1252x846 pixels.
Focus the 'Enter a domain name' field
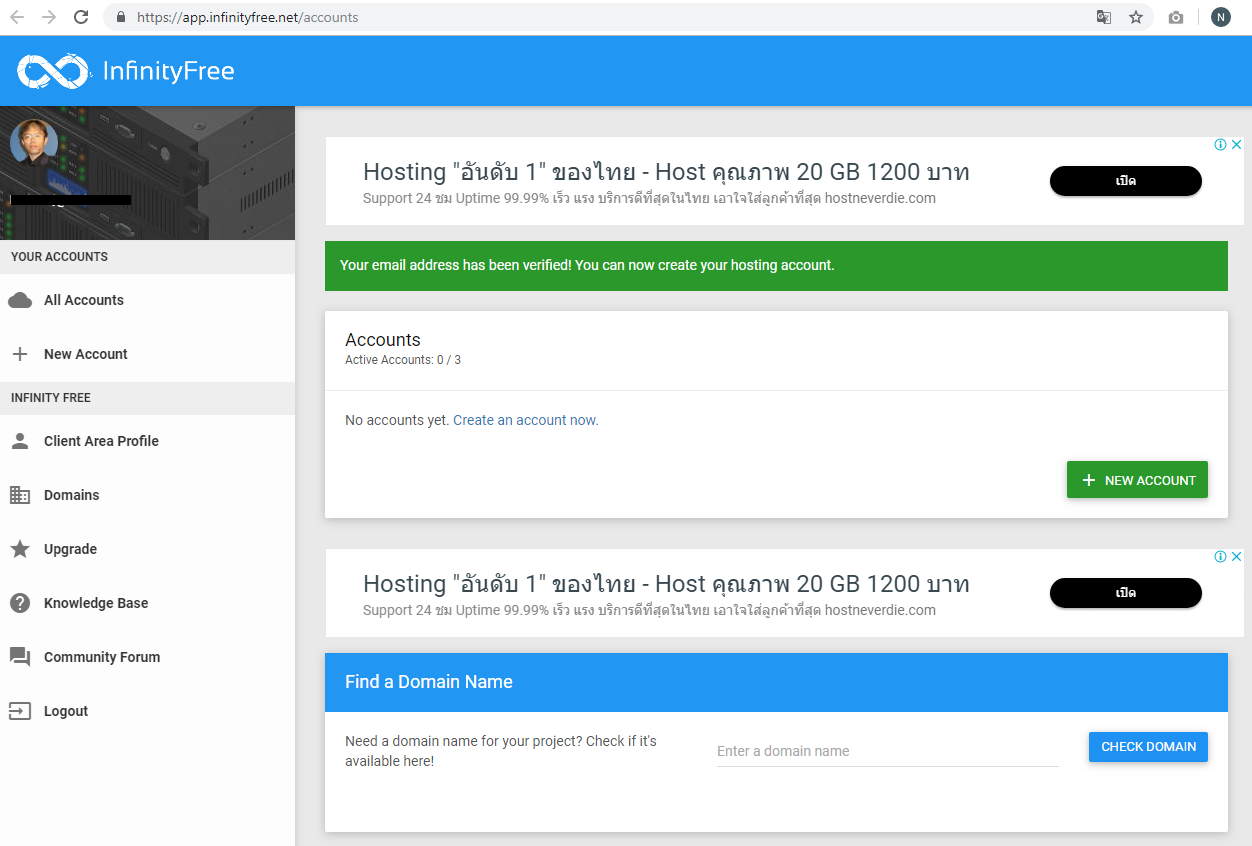pyautogui.click(x=887, y=751)
